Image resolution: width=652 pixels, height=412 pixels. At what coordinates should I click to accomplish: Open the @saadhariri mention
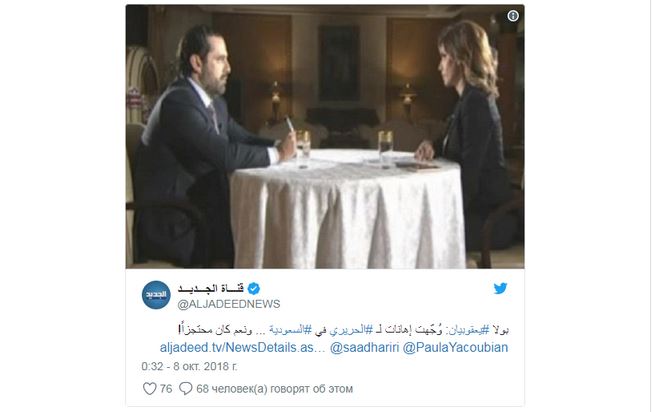point(364,348)
